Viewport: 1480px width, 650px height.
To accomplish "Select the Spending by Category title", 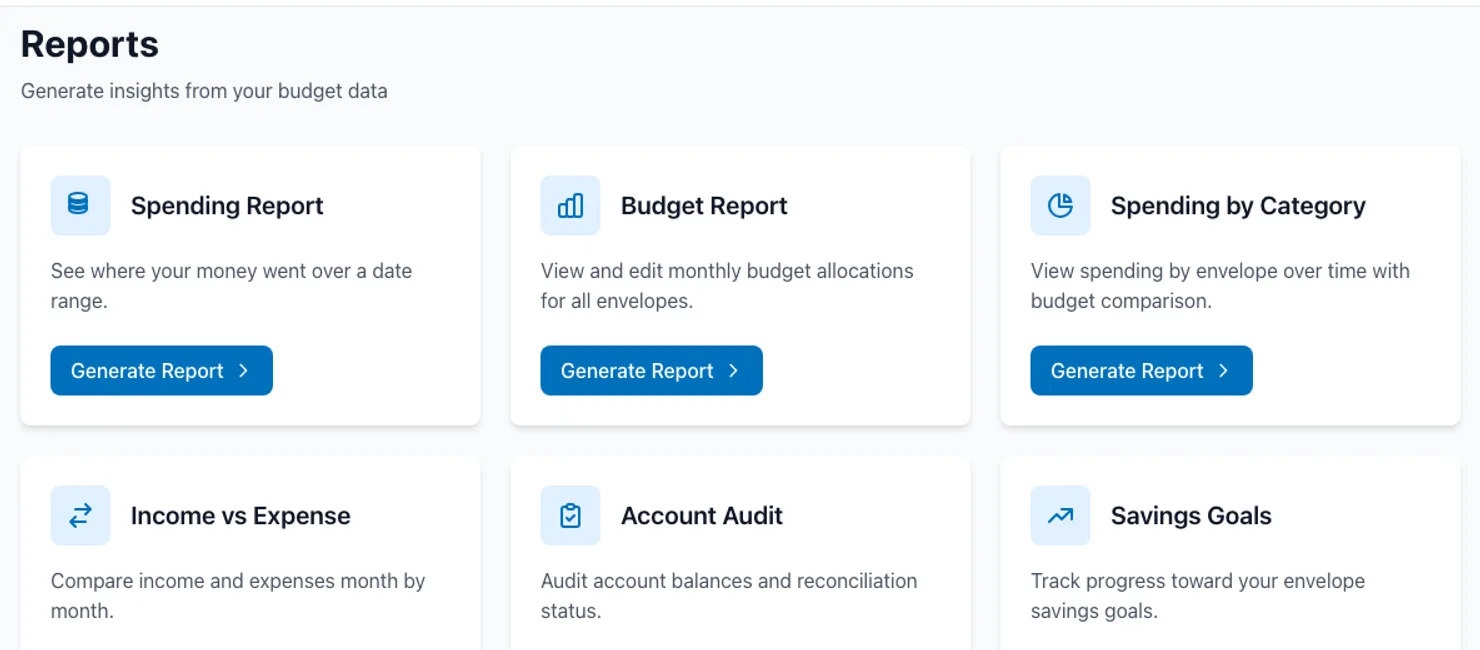I will pyautogui.click(x=1238, y=205).
